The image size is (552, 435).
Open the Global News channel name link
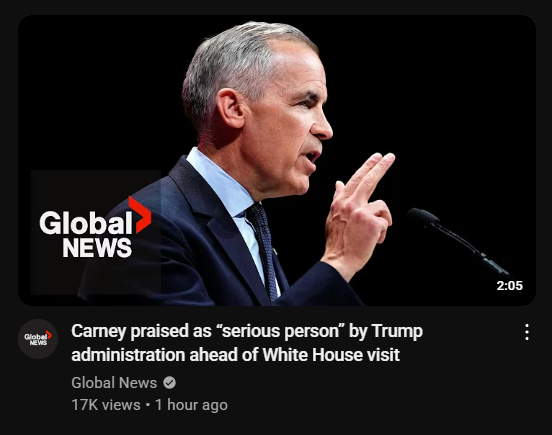(114, 383)
